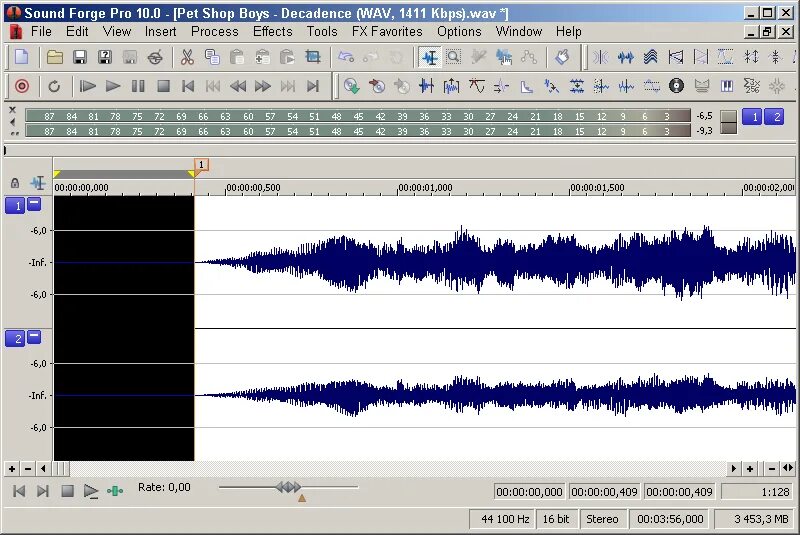The height and width of the screenshot is (535, 800).
Task: Close the channel meters panel
Action: pyautogui.click(x=12, y=109)
